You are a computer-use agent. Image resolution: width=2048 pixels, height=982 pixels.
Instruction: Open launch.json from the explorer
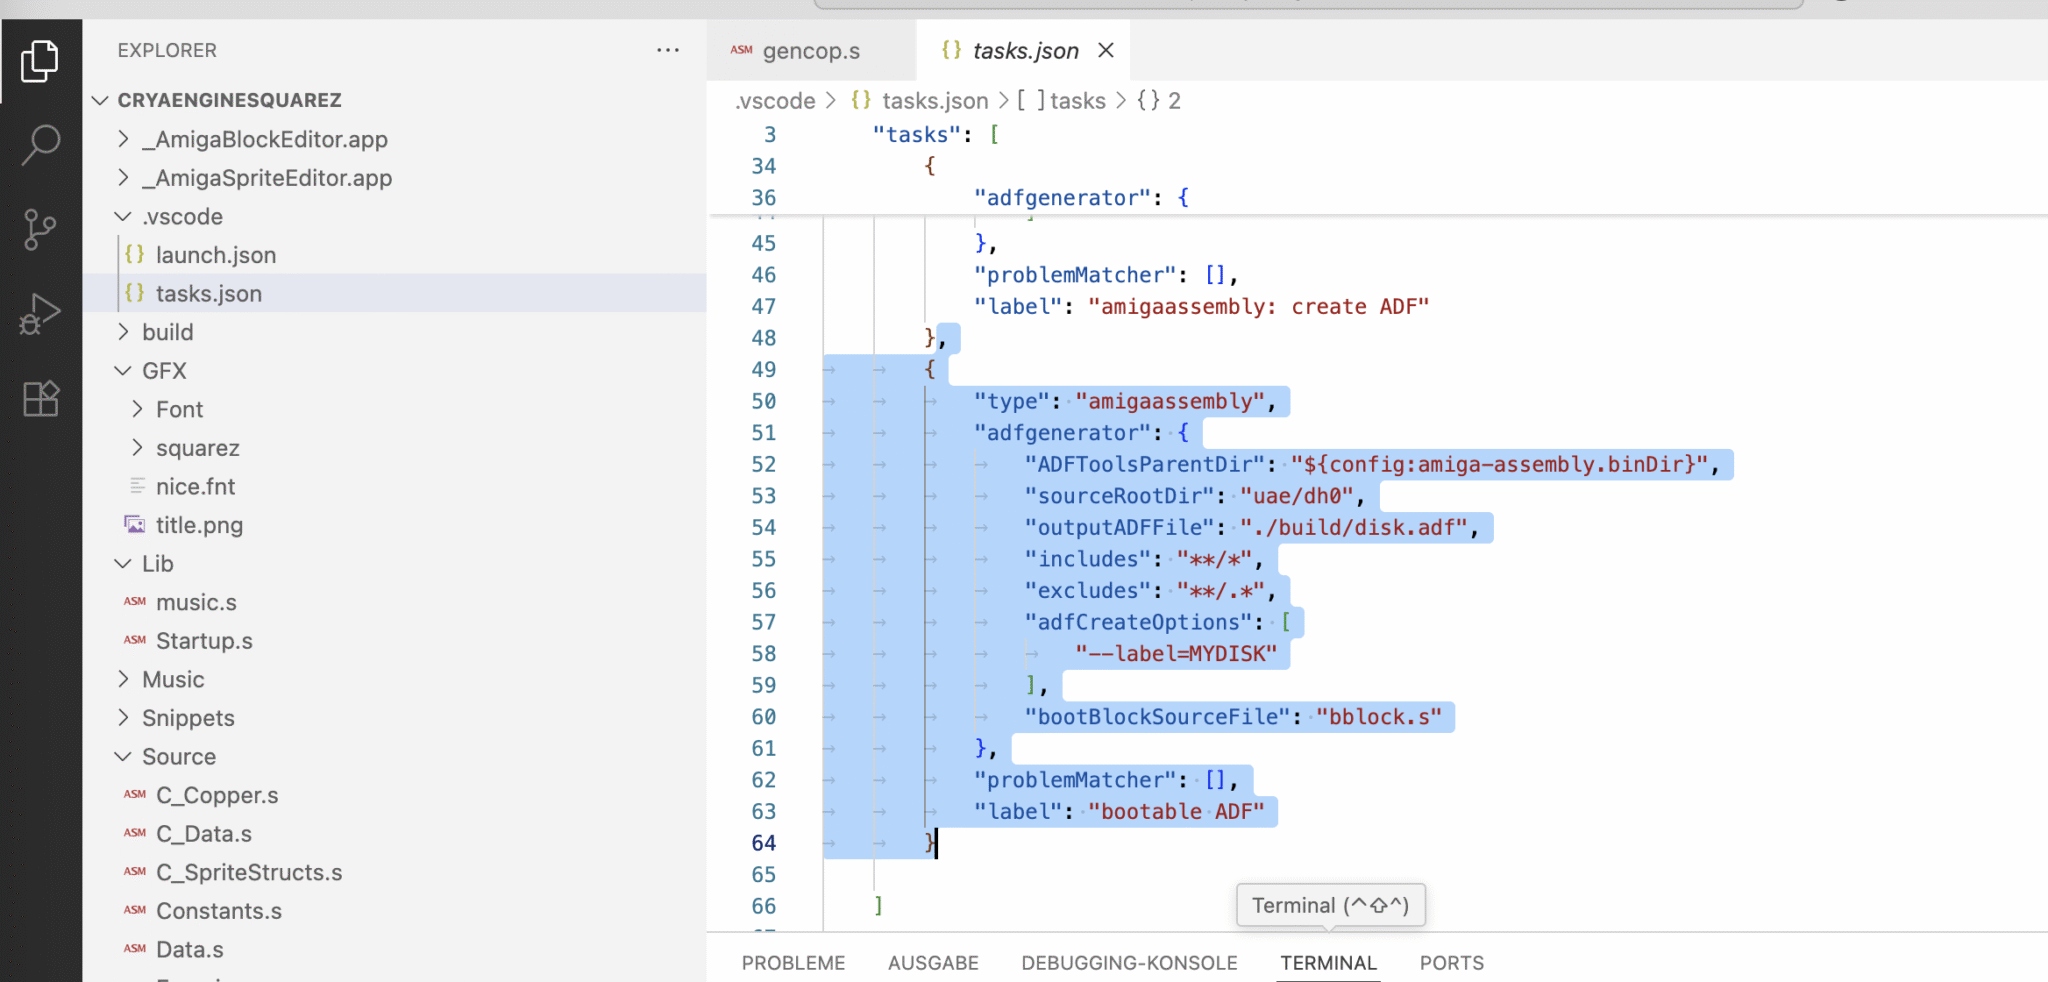click(215, 255)
